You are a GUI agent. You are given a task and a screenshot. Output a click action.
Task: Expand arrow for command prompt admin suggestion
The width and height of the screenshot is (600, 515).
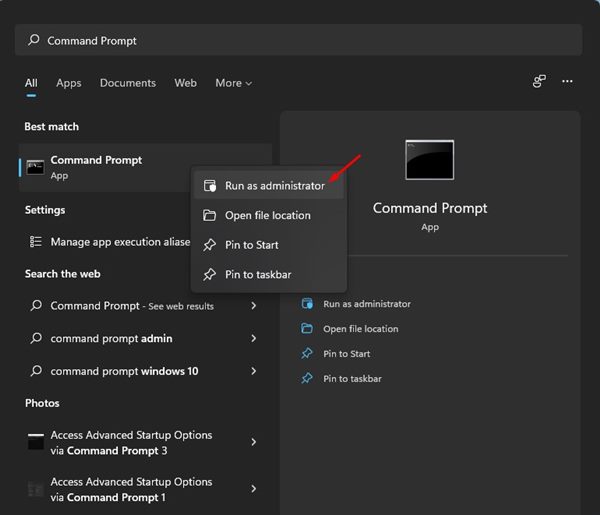click(253, 338)
